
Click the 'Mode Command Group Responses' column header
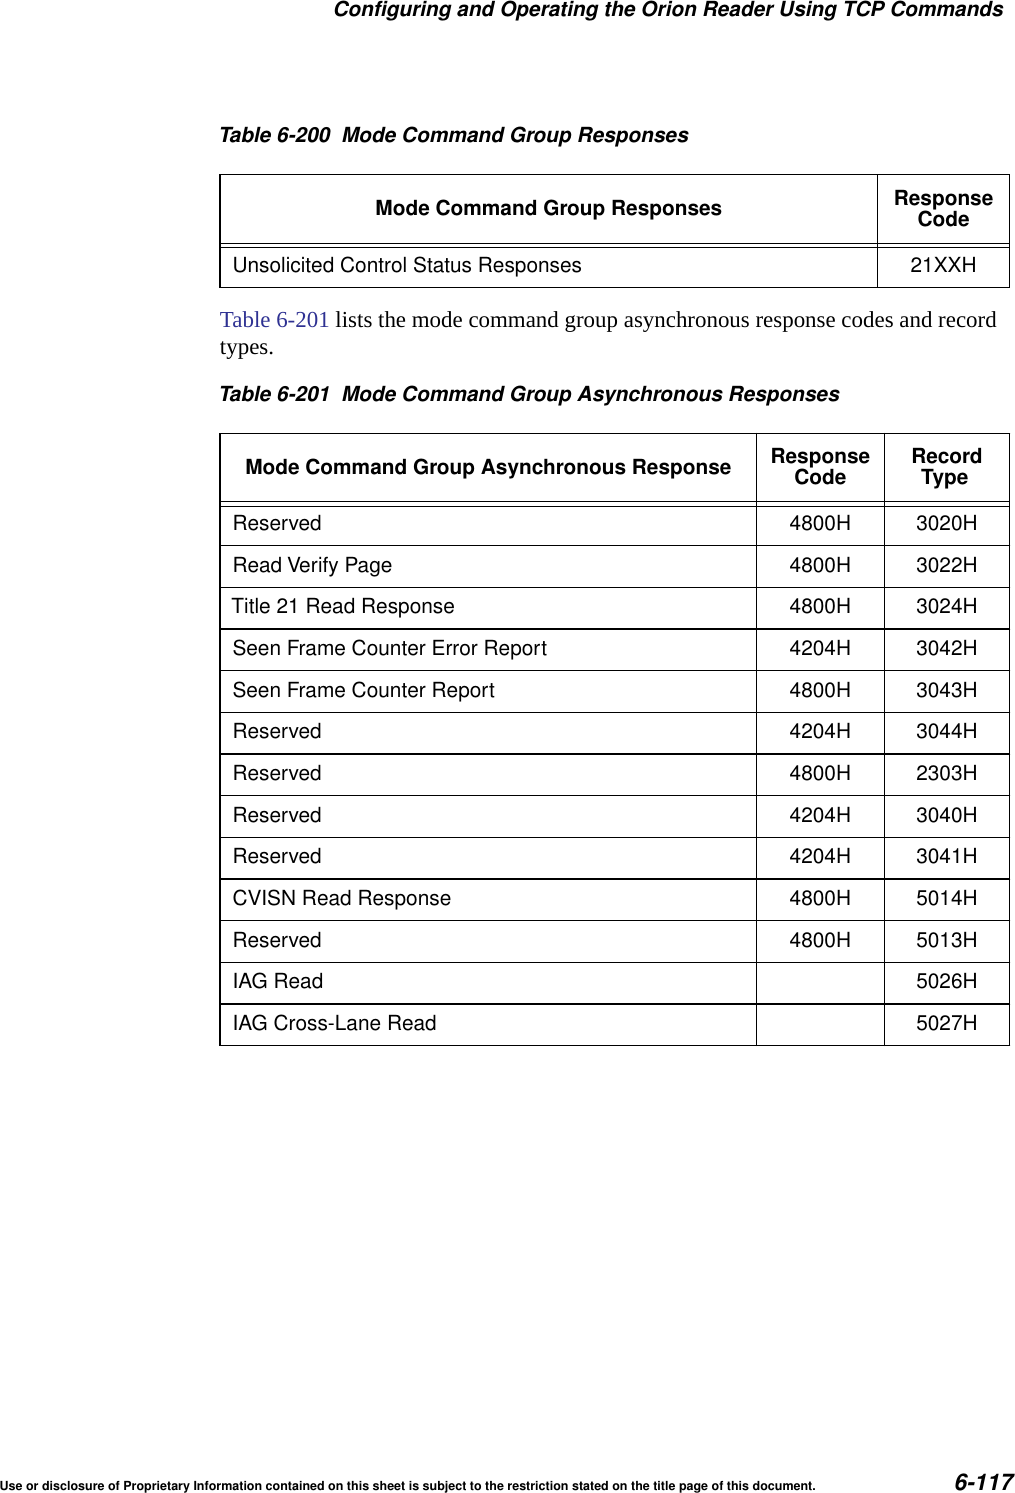(548, 209)
